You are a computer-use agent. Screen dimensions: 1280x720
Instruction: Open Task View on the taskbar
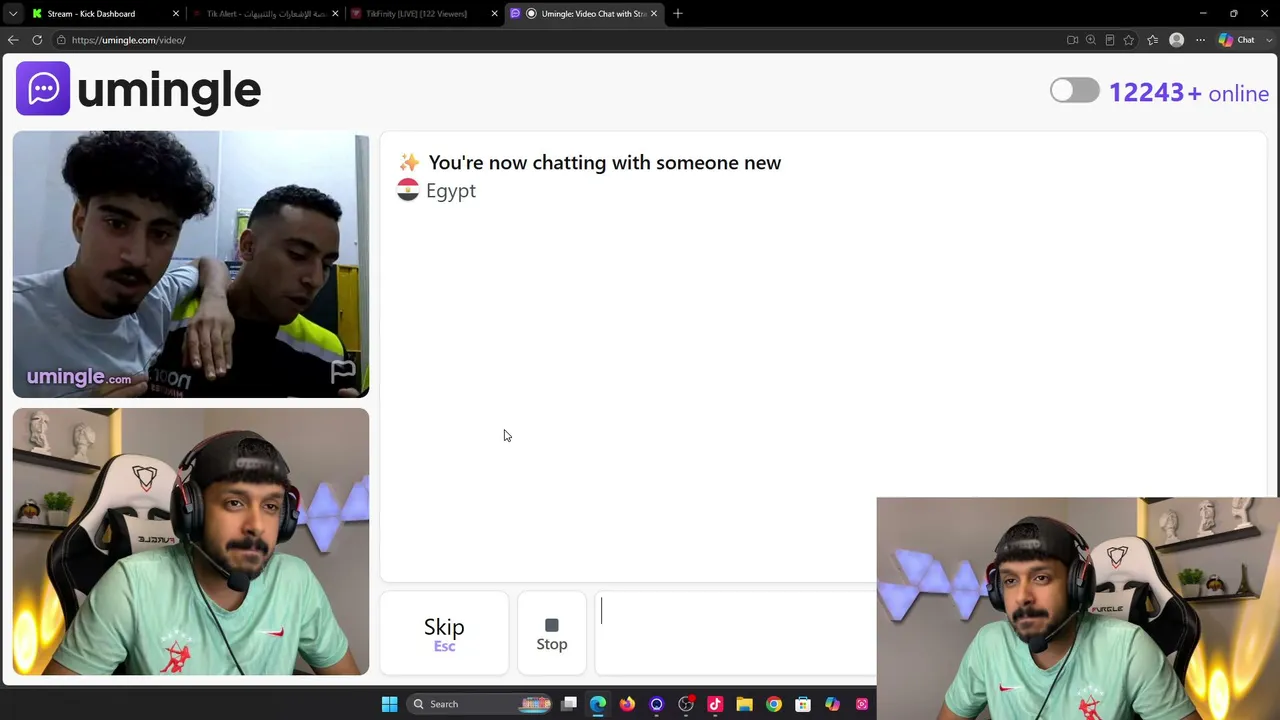[569, 704]
